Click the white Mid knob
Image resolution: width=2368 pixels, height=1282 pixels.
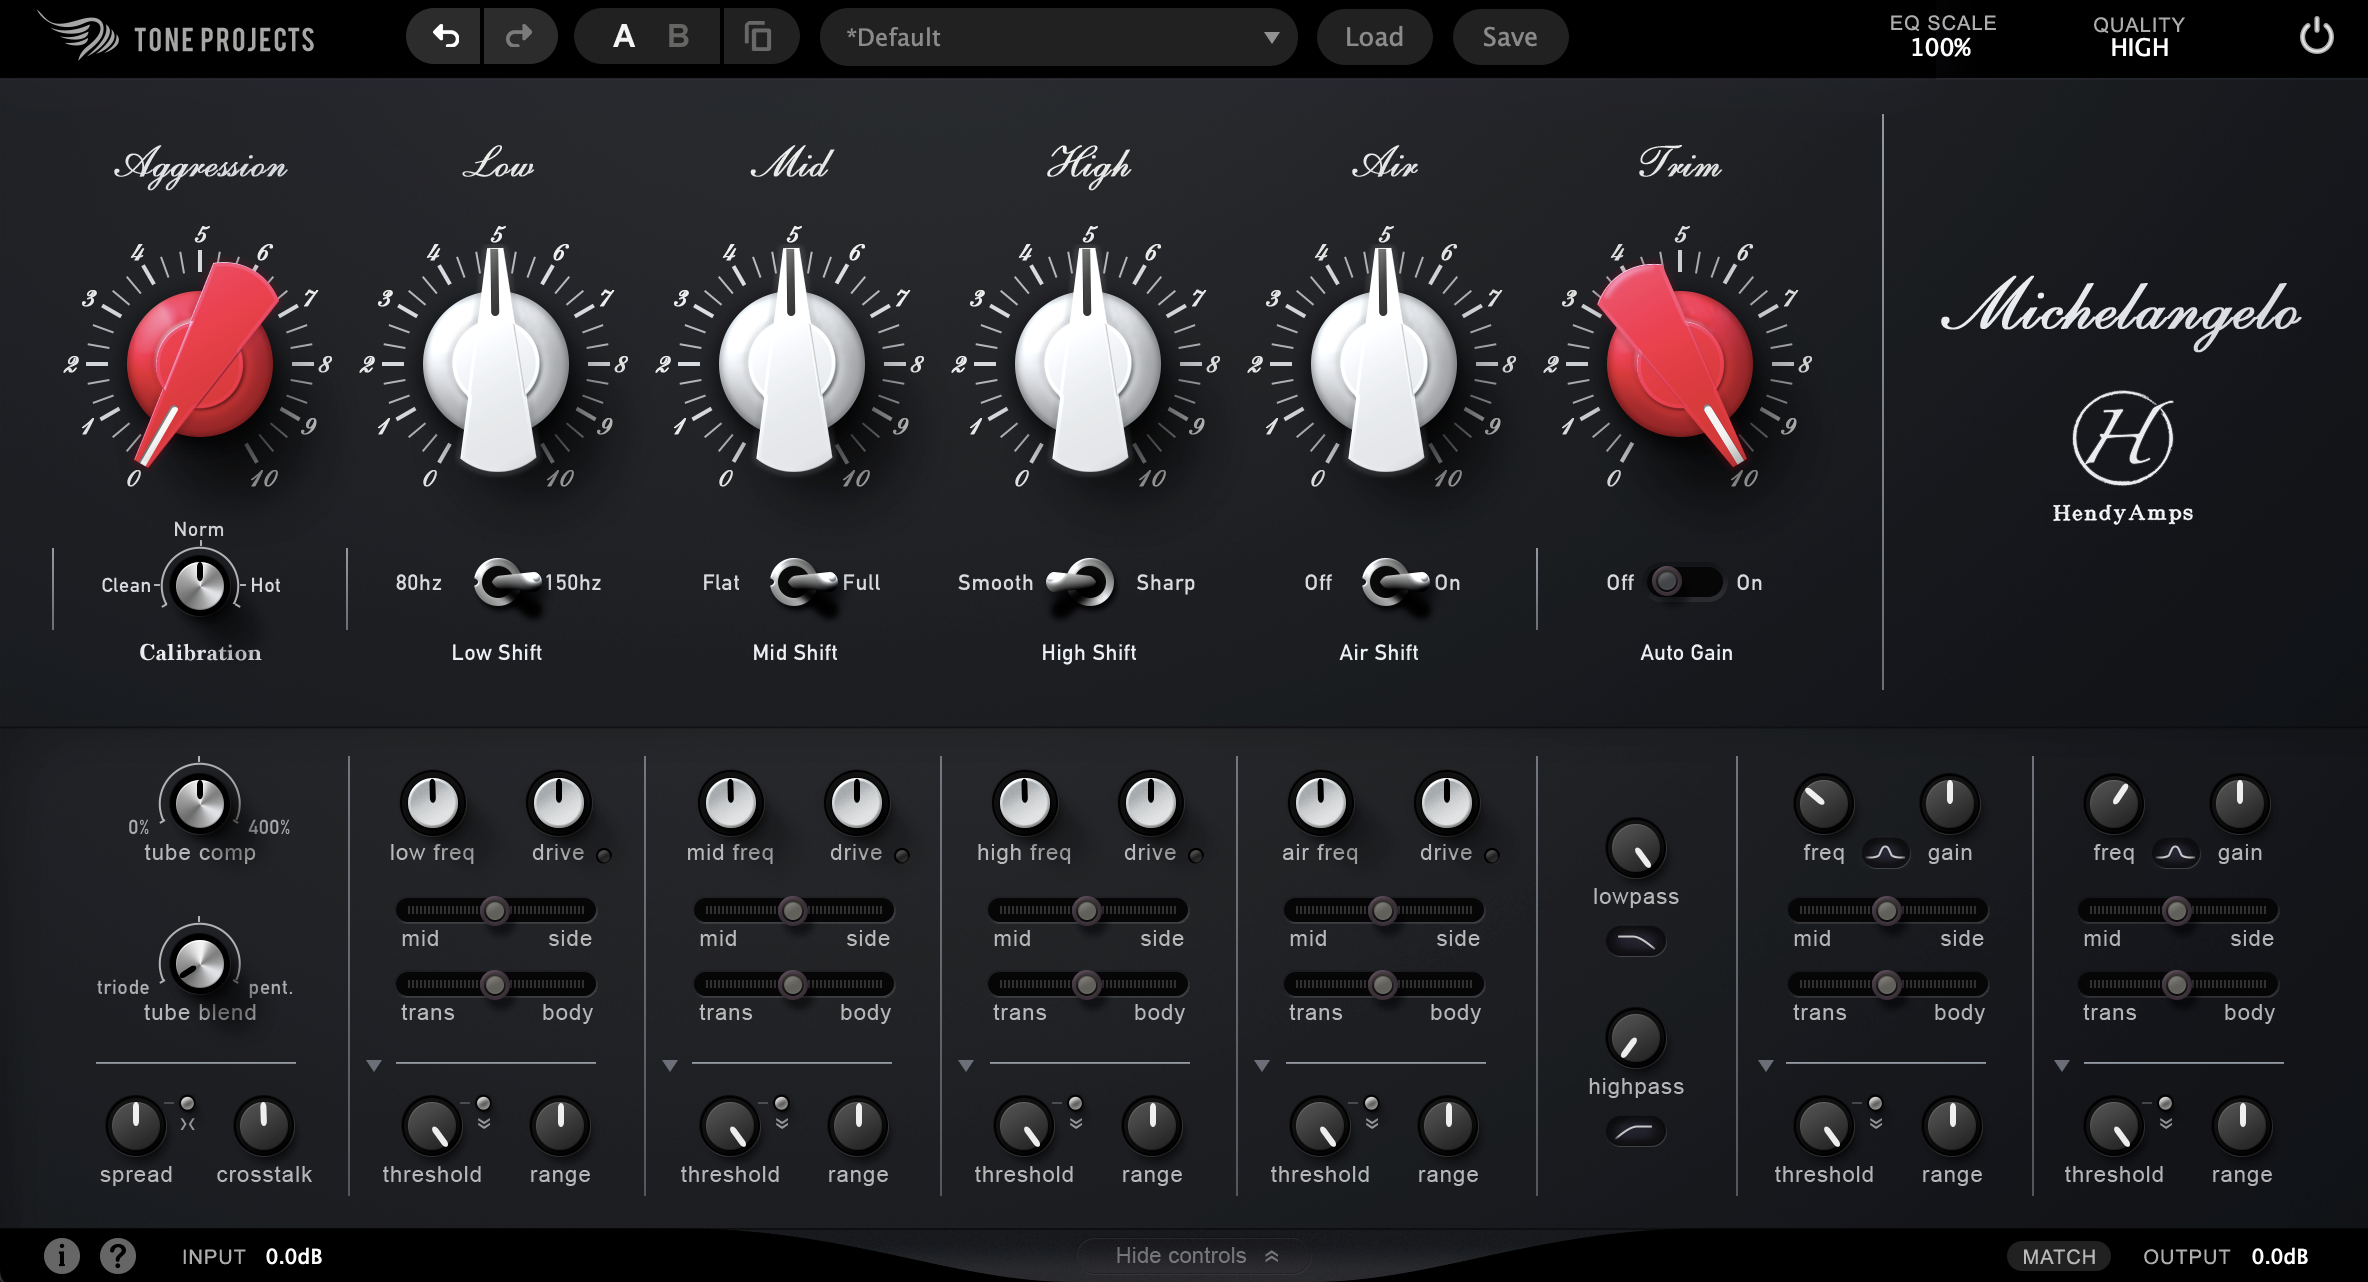pyautogui.click(x=792, y=364)
